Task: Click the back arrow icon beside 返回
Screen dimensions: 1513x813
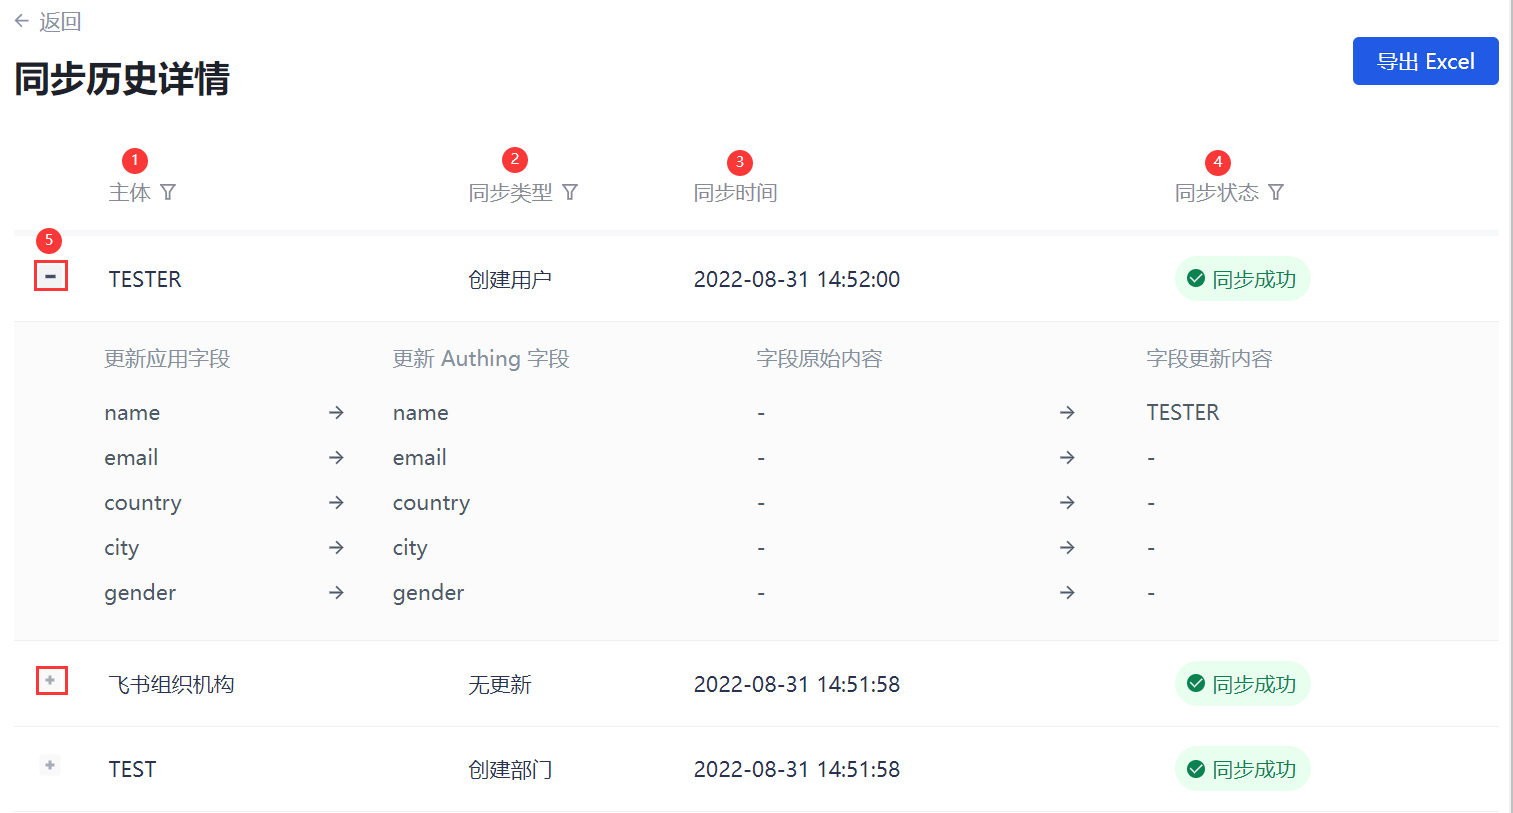Action: tap(21, 21)
